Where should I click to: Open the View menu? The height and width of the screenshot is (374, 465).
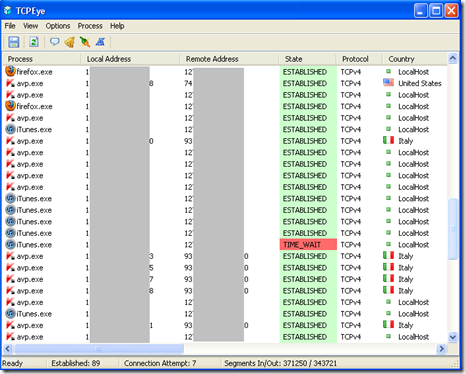[x=30, y=26]
